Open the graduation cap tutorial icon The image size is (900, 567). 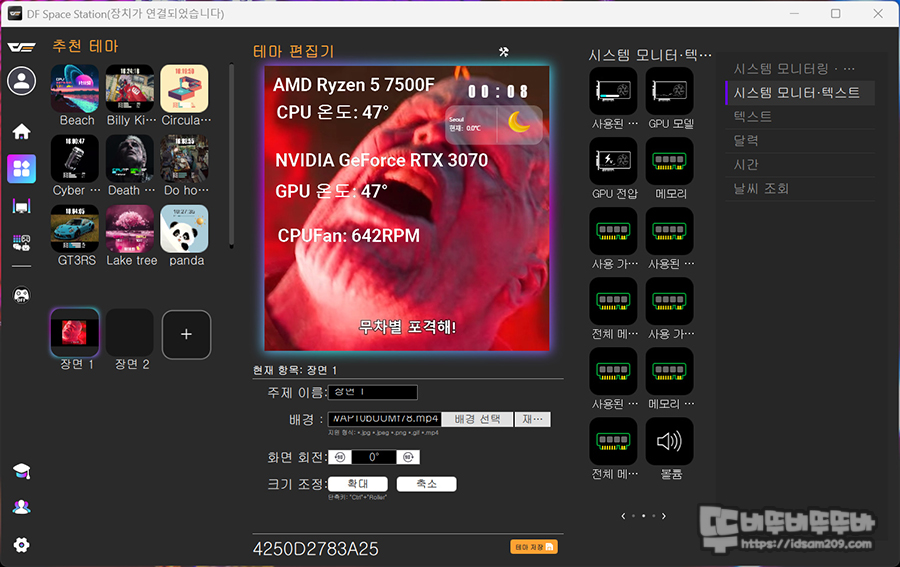point(21,471)
